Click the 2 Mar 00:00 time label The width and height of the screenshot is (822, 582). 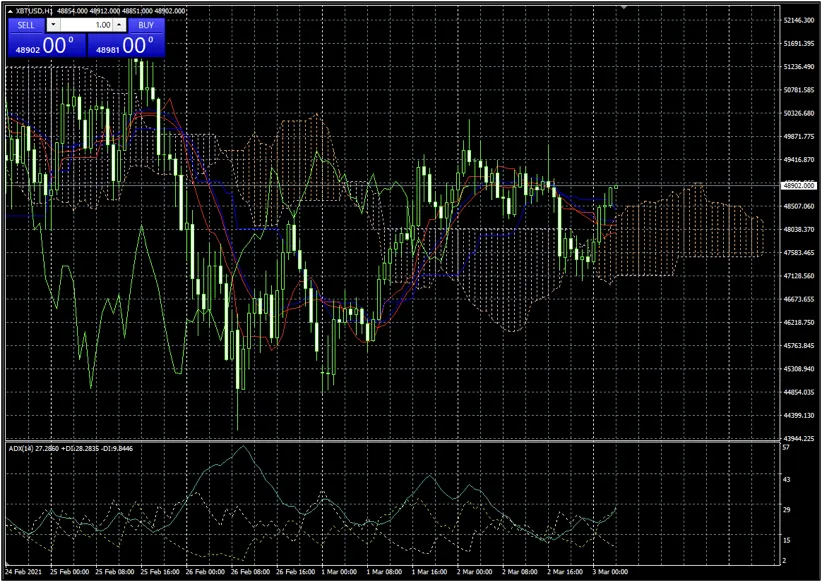click(474, 572)
